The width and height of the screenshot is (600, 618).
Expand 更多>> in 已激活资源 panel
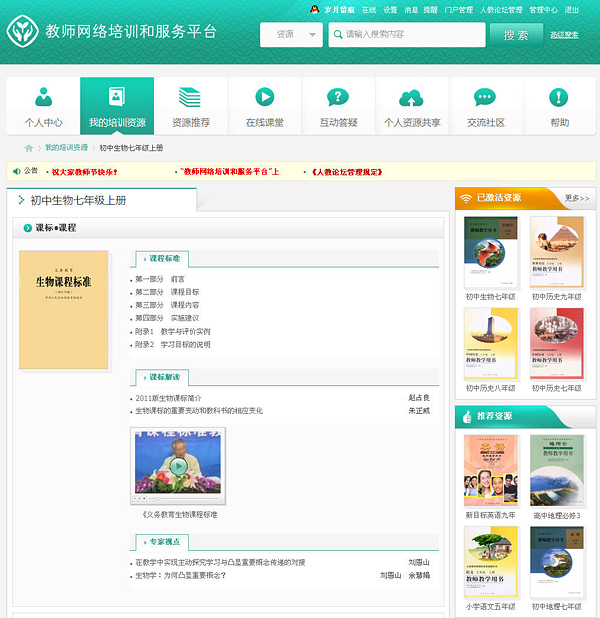pyautogui.click(x=577, y=198)
